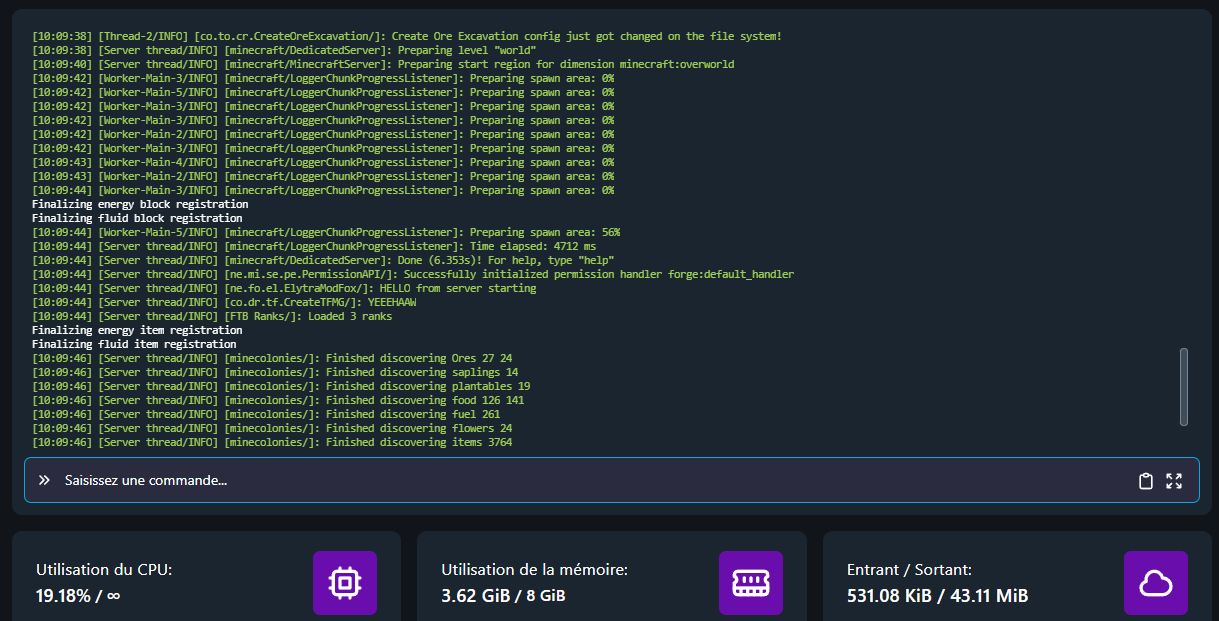Click "HELLO from server starting" log line
Viewport: 1219px width, 621px height.
click(284, 288)
